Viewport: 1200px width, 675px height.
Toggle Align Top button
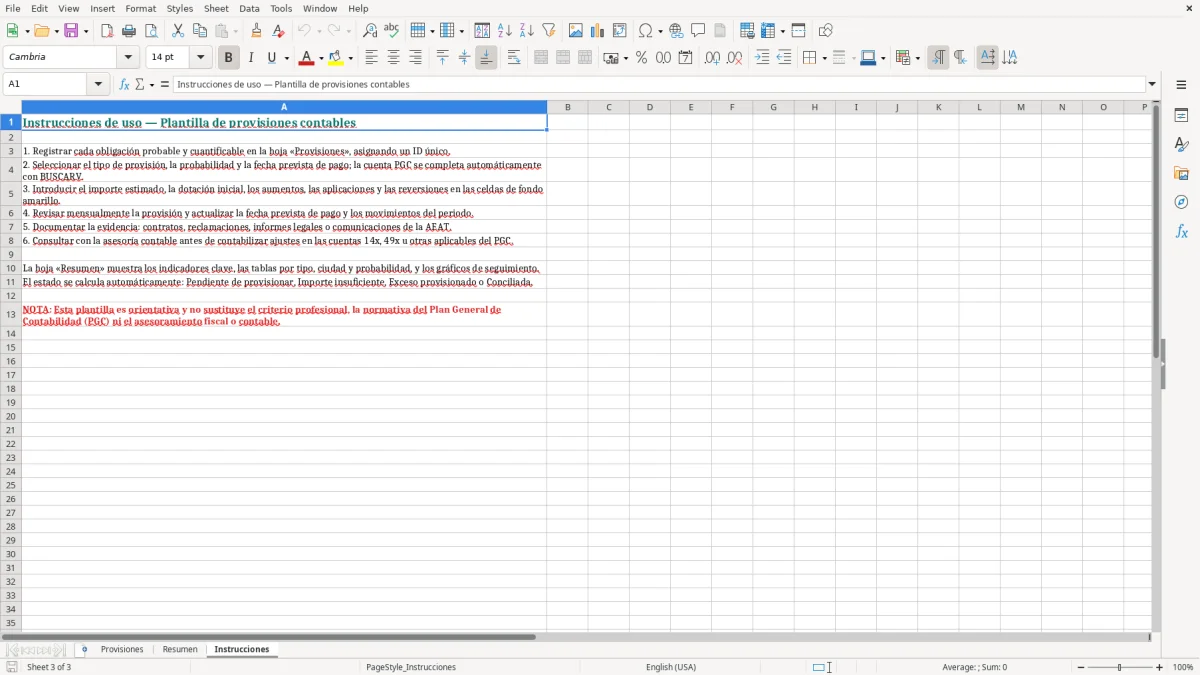pyautogui.click(x=443, y=58)
